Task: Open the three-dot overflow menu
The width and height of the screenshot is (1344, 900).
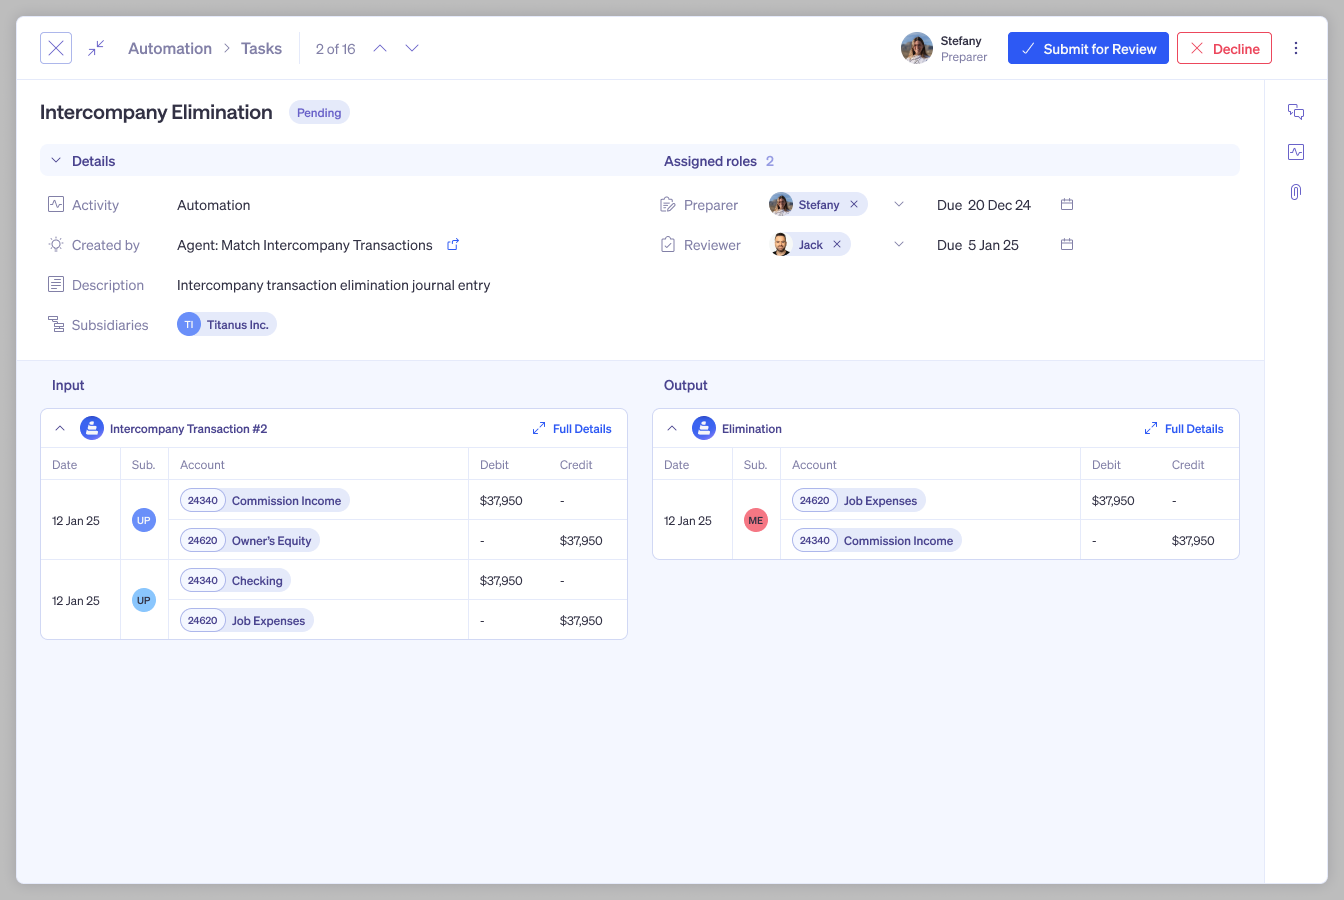Action: coord(1296,48)
